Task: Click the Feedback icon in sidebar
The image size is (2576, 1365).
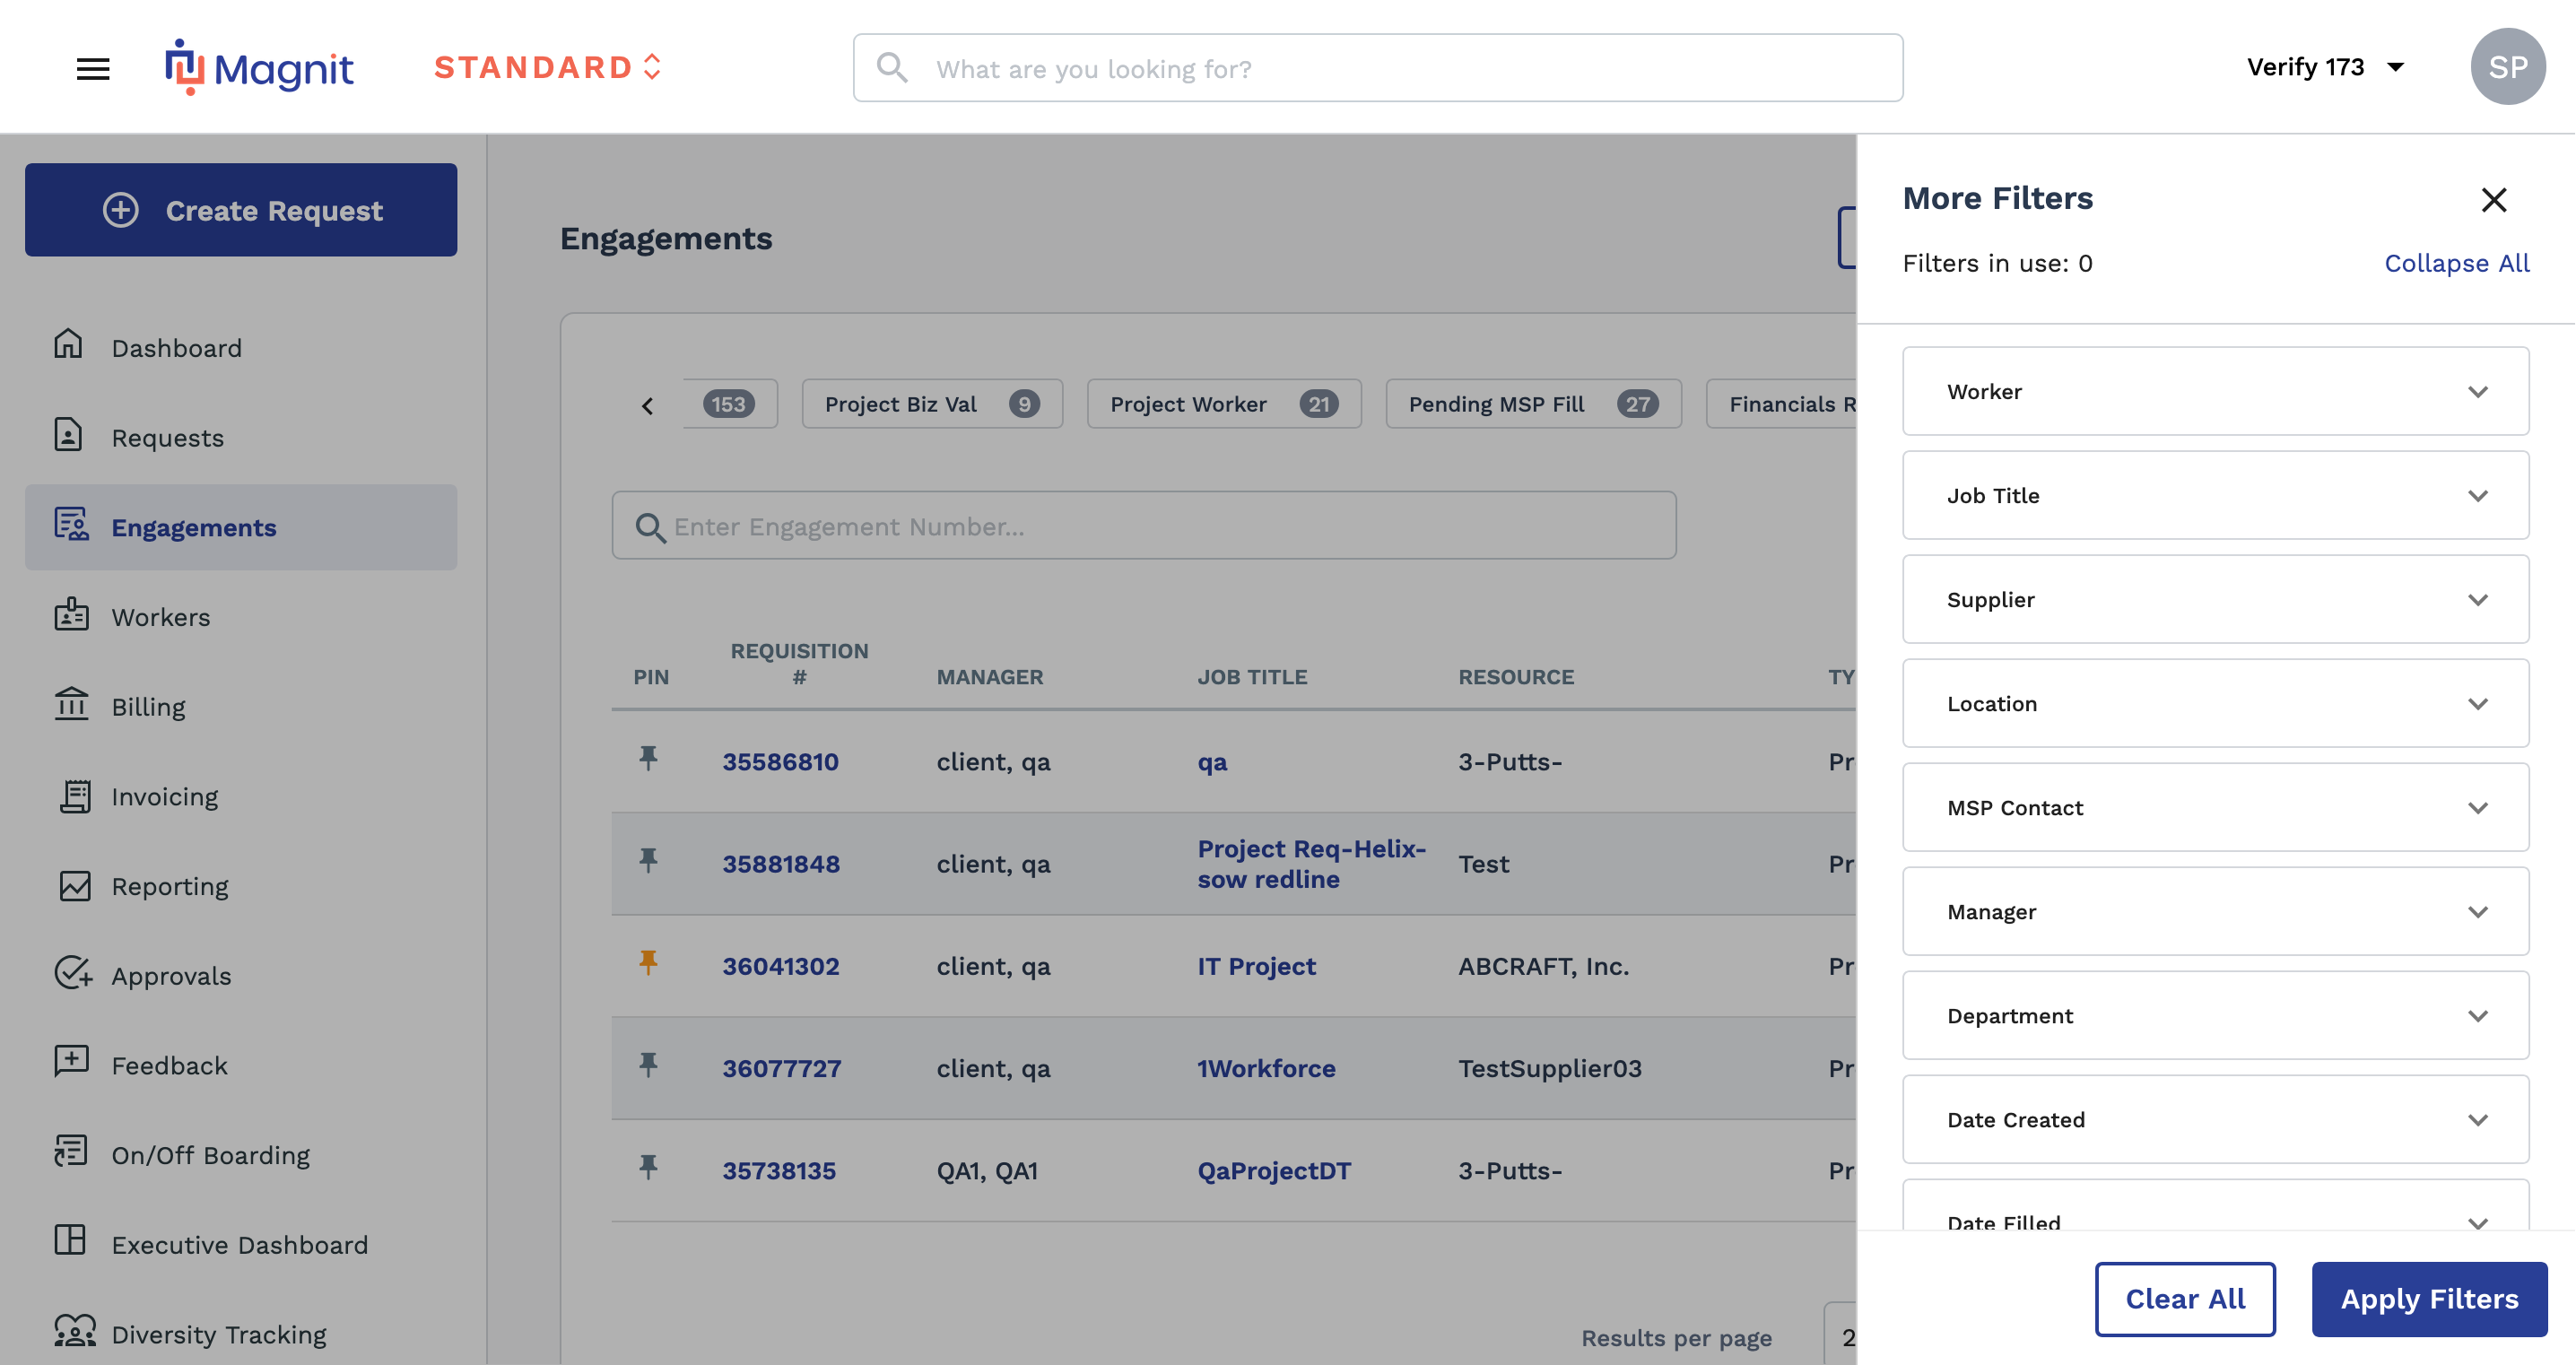Action: pyautogui.click(x=71, y=1062)
